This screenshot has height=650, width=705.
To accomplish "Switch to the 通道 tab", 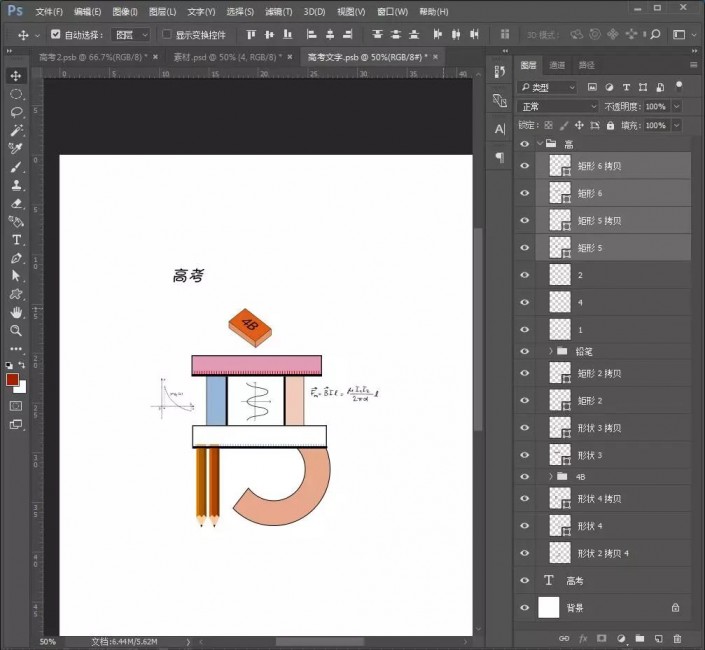I will click(x=557, y=65).
